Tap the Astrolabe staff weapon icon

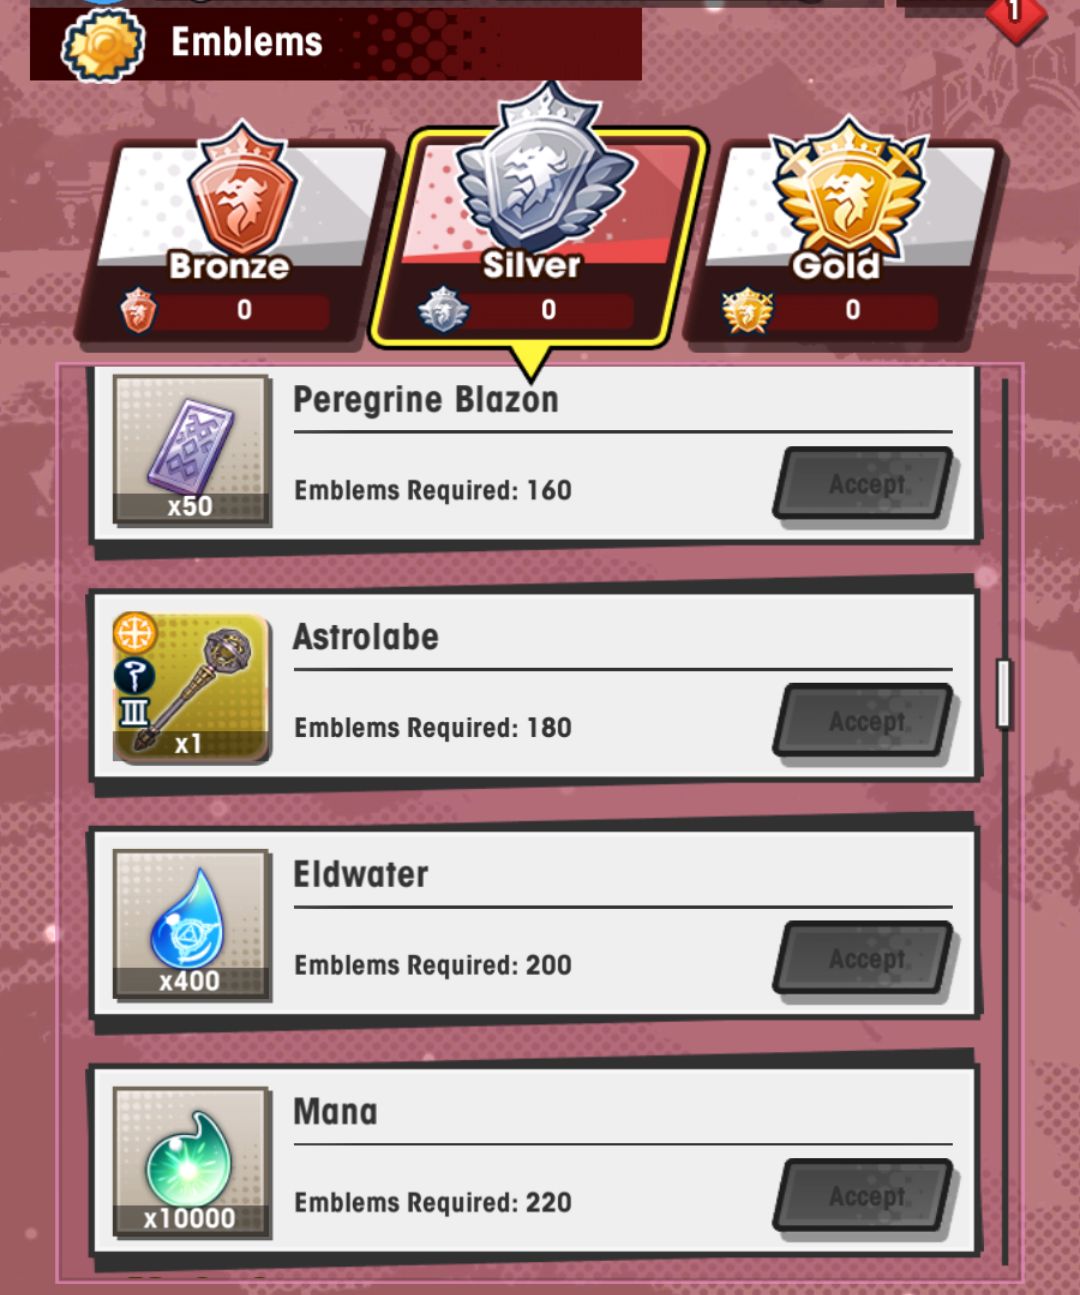[x=191, y=688]
